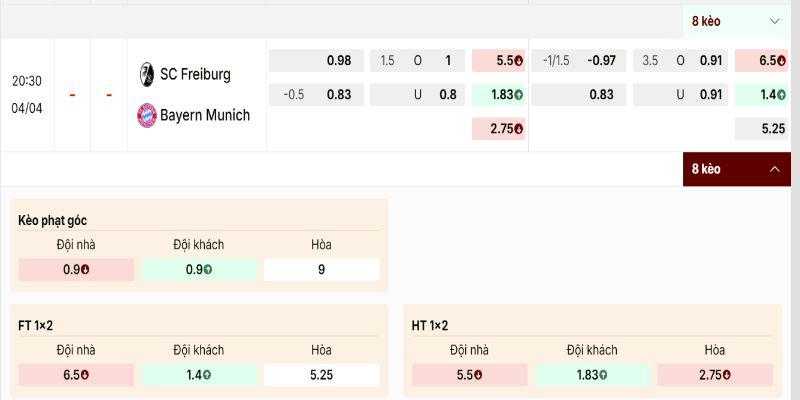Select Hòa odds 9 in Kèo phạt góc
This screenshot has height=400, width=800.
321,270
